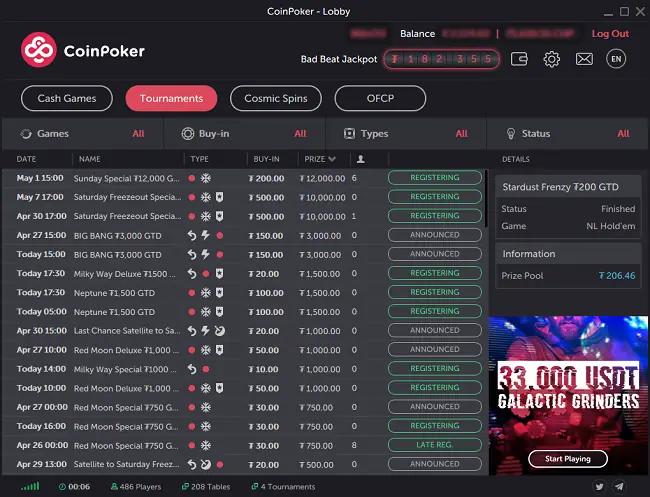Open the wallet icon
650x497 pixels.
point(519,59)
